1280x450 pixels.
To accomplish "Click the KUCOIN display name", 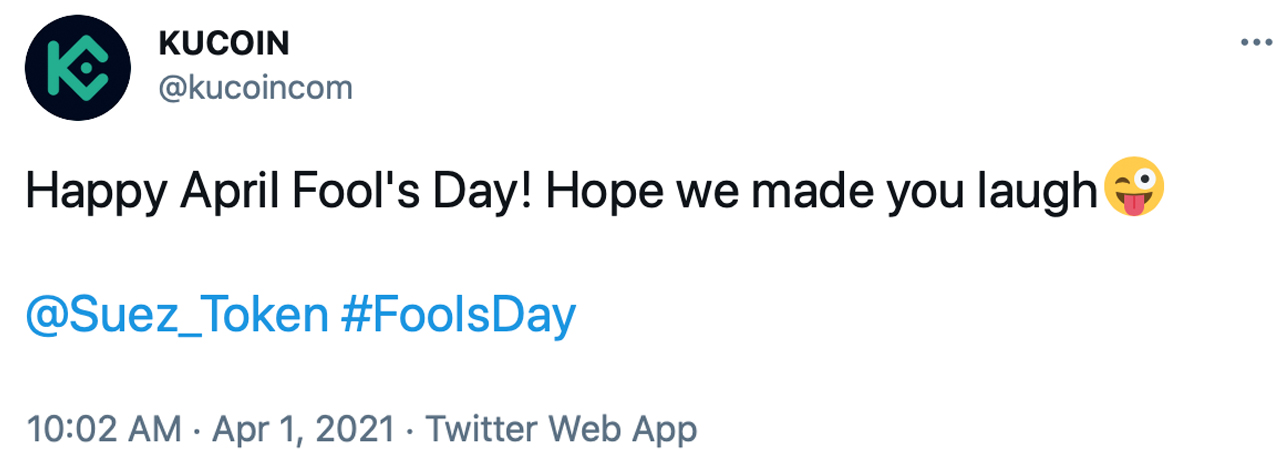I will [223, 45].
